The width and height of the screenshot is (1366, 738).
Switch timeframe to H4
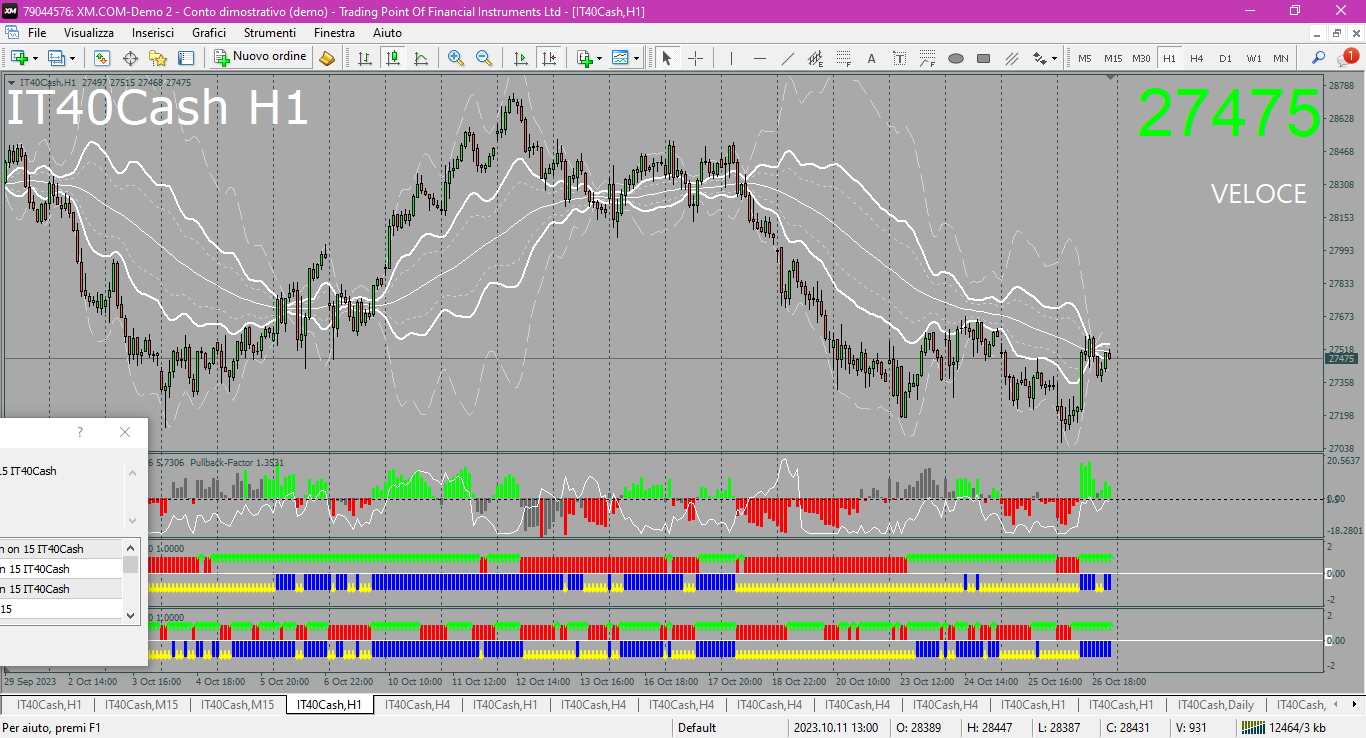coord(1197,58)
